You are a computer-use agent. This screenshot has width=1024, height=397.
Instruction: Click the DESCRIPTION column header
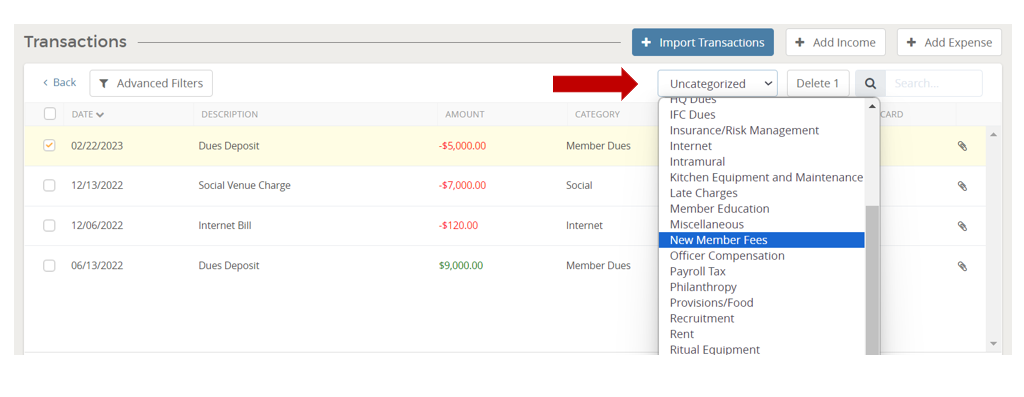pyautogui.click(x=229, y=114)
